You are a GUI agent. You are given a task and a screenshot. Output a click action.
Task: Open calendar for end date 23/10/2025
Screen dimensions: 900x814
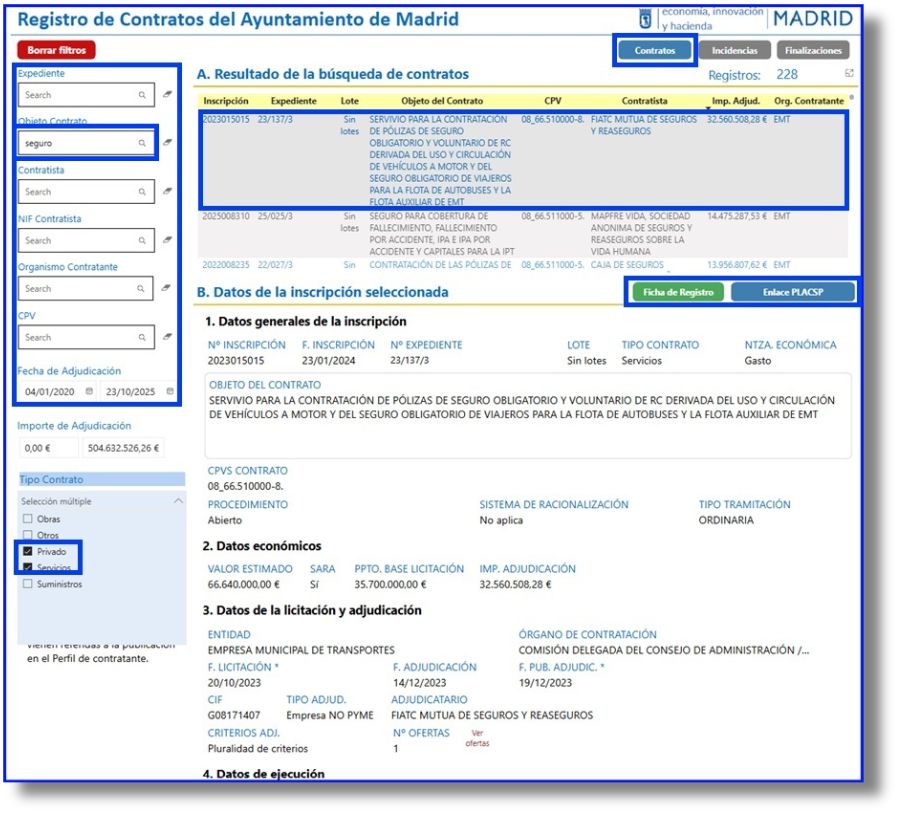(x=170, y=391)
